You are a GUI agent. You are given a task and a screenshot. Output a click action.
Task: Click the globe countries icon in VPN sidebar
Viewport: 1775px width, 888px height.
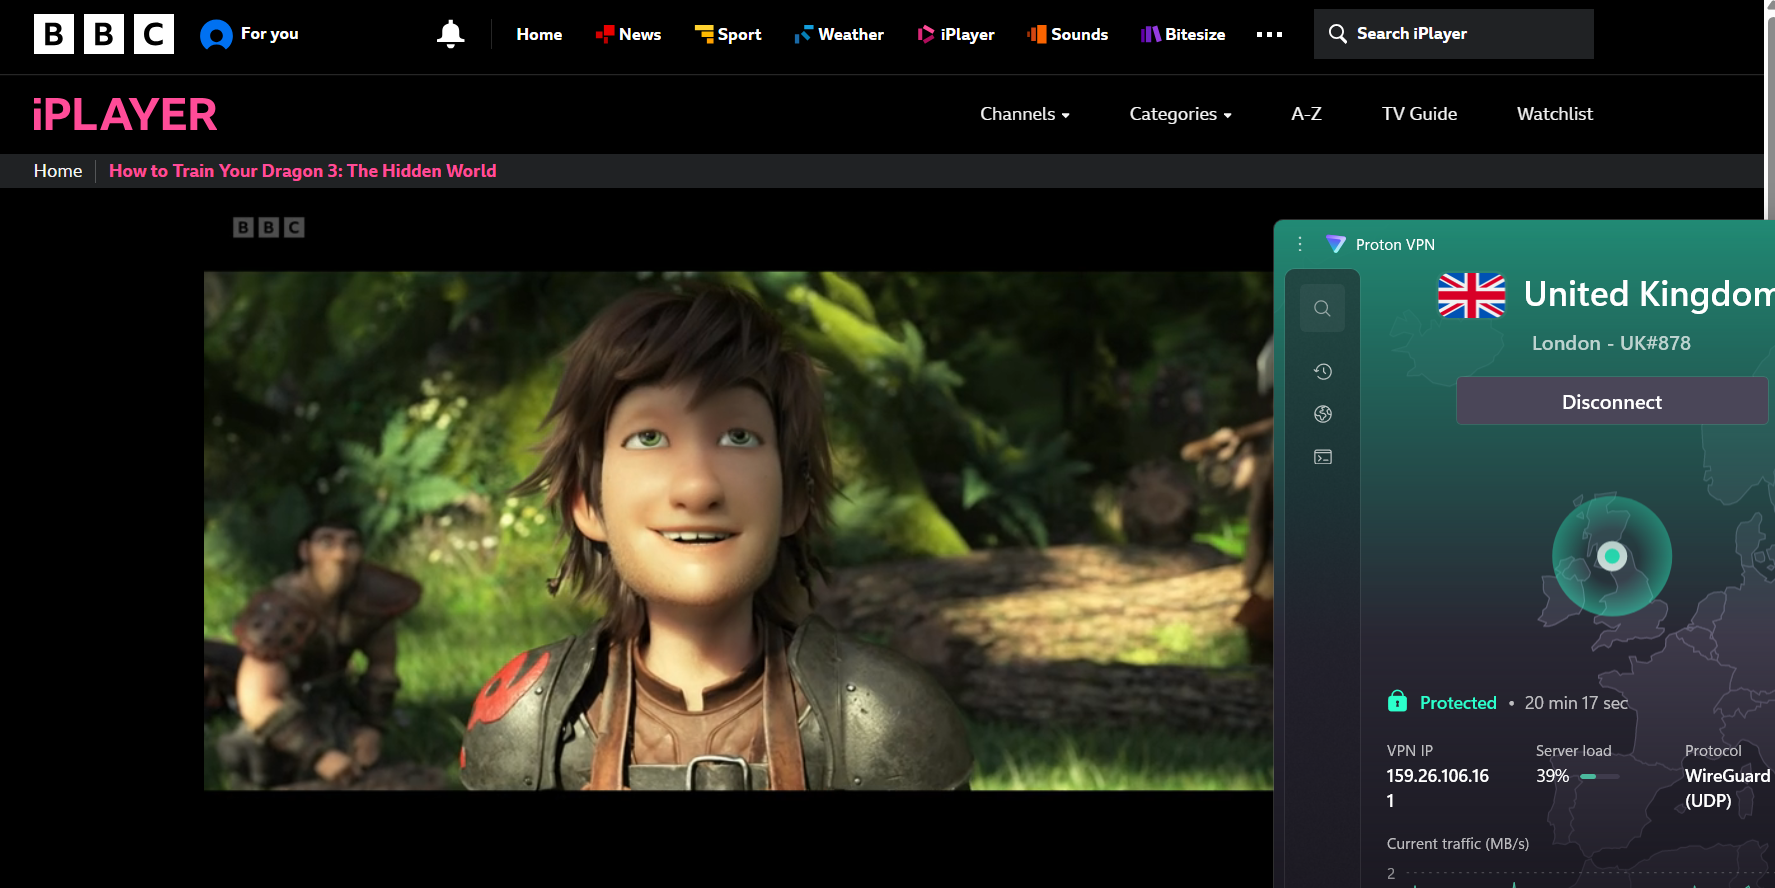1322,414
